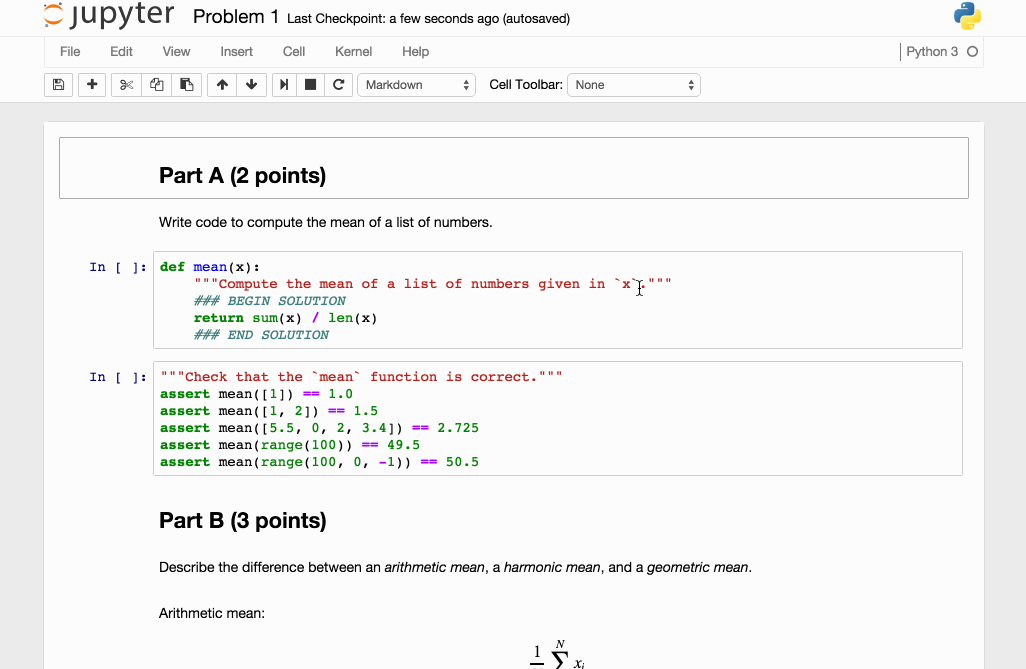This screenshot has width=1026, height=669.
Task: Open the Kernel menu
Action: point(353,52)
